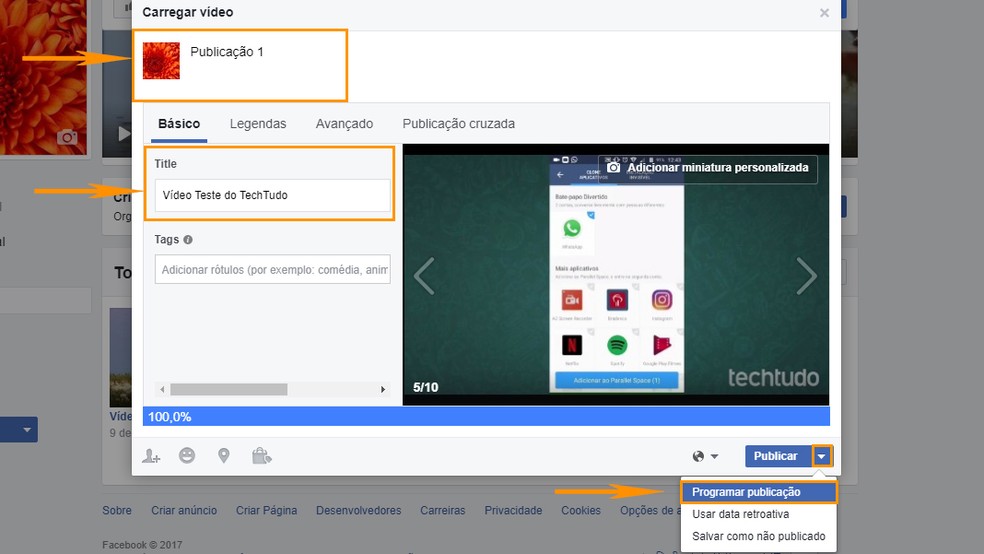Open the Carreiras footer link
Screen dimensions: 984x554
click(442, 511)
